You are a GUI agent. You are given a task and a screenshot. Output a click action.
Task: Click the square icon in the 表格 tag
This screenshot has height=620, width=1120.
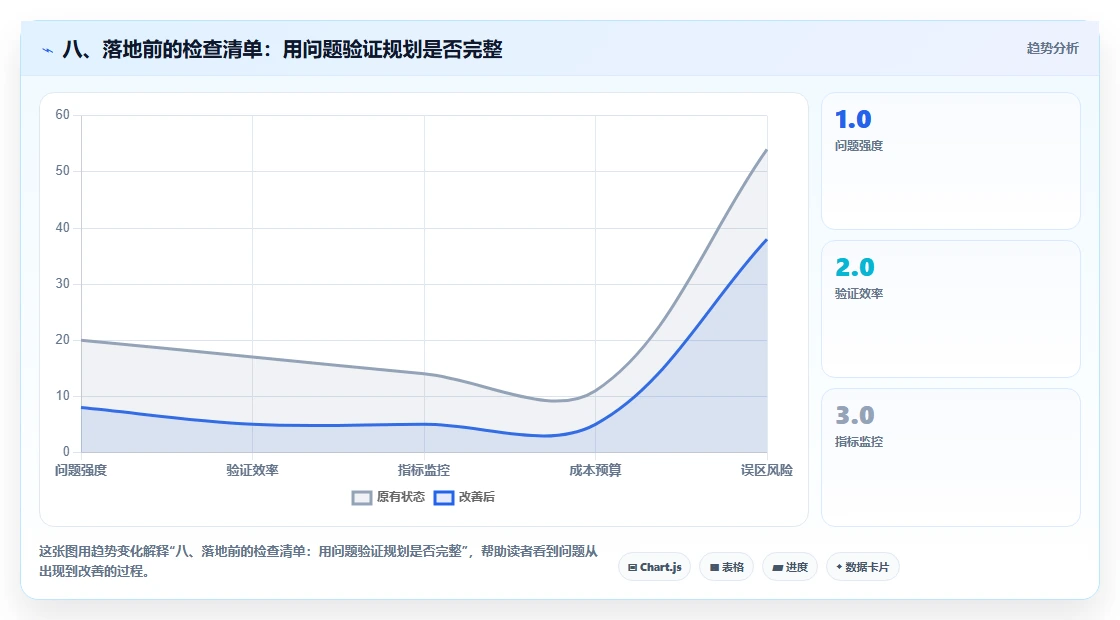tap(714, 568)
